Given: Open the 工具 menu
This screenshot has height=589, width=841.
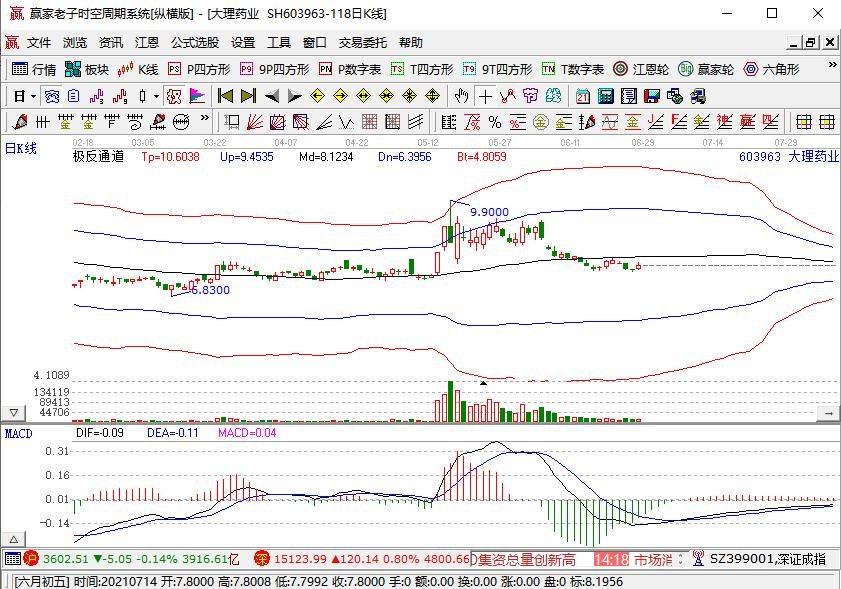Looking at the screenshot, I should [279, 42].
